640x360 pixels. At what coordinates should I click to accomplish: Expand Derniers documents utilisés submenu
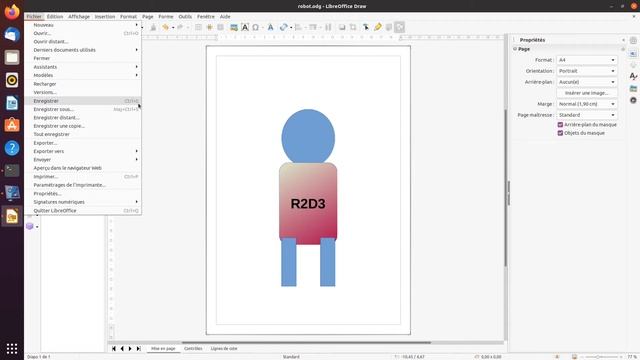(x=83, y=50)
